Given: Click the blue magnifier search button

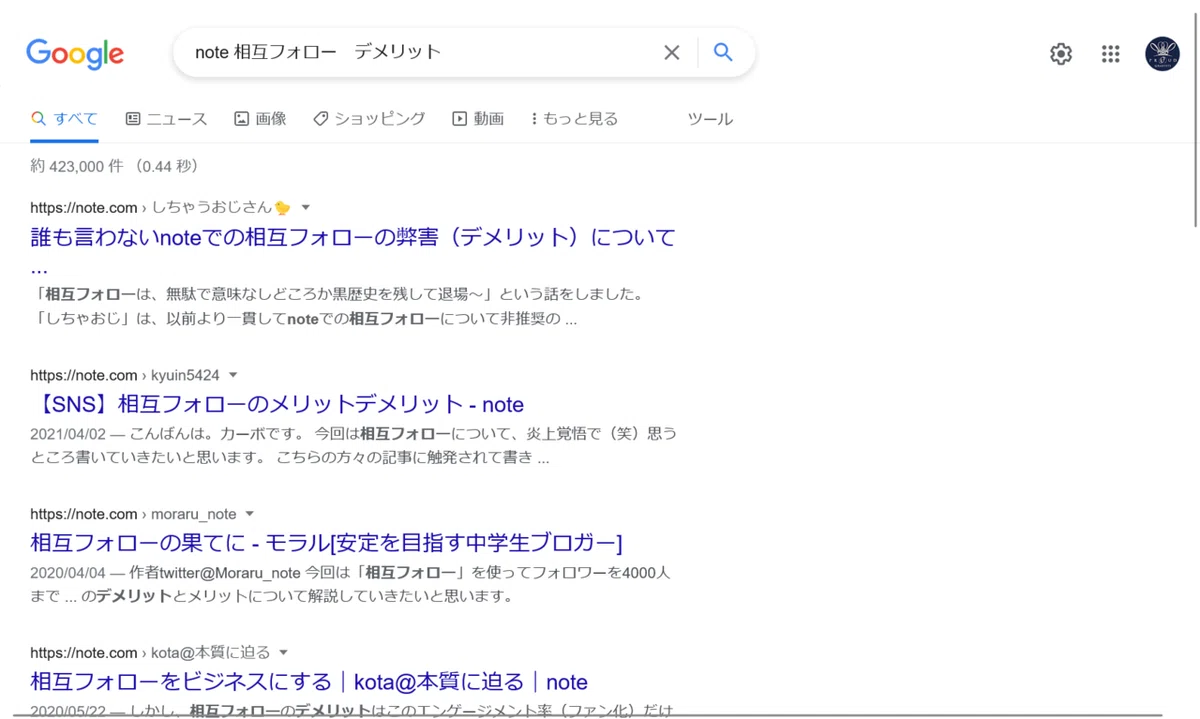Looking at the screenshot, I should point(723,53).
